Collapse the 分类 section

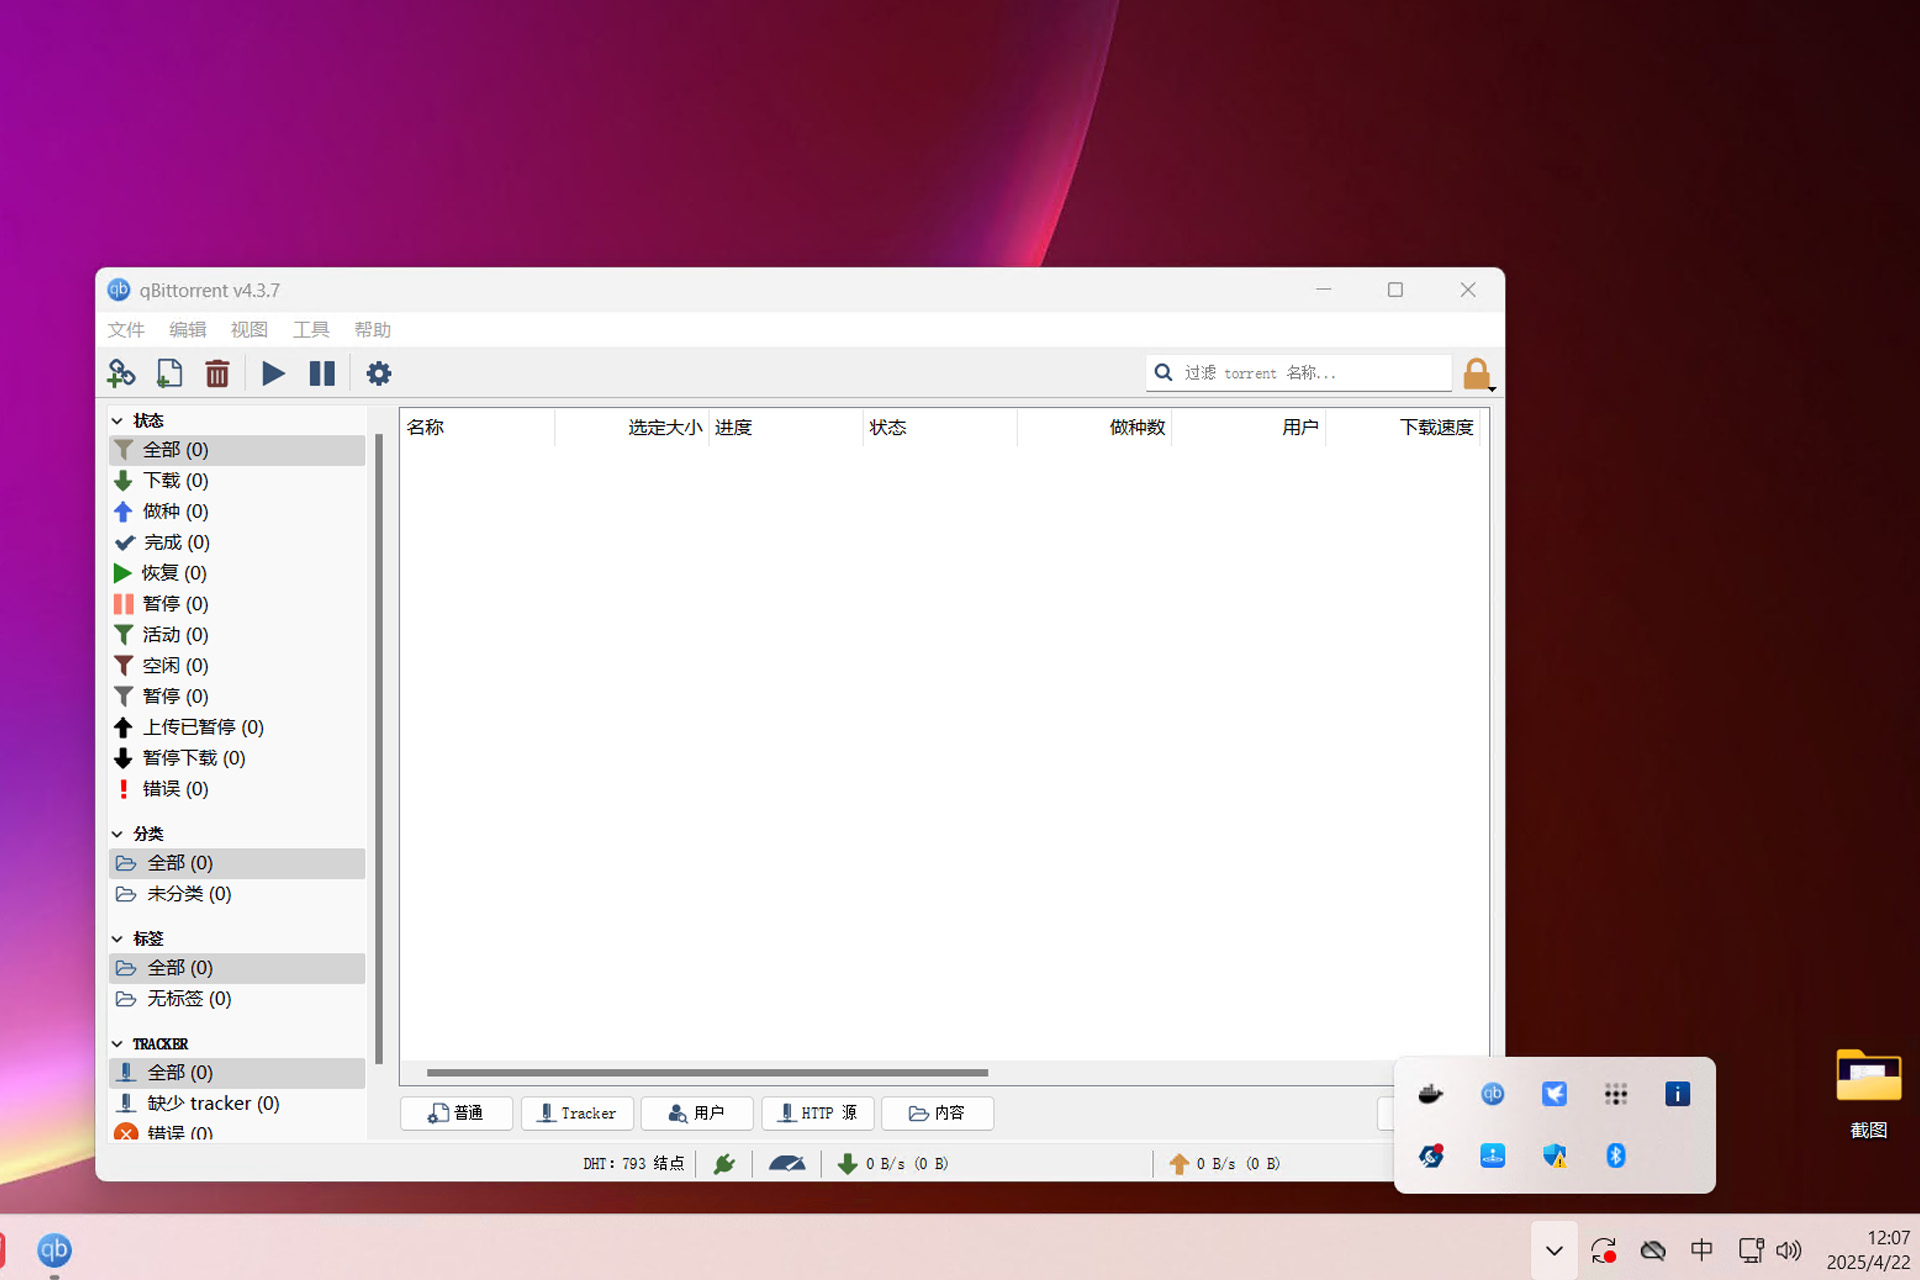pos(117,834)
